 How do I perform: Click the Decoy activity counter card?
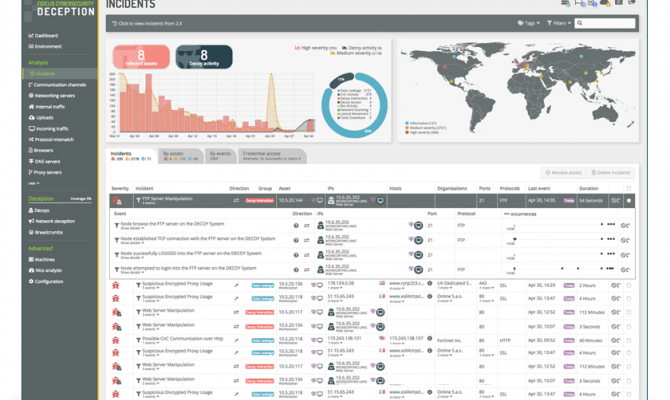(x=204, y=57)
